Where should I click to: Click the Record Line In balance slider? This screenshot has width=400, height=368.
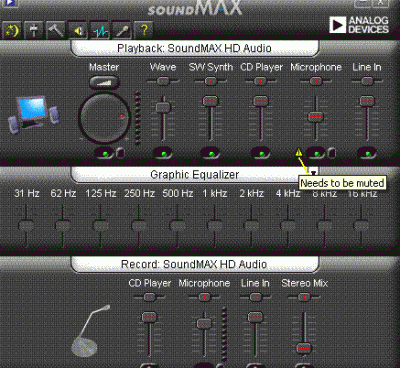(255, 297)
